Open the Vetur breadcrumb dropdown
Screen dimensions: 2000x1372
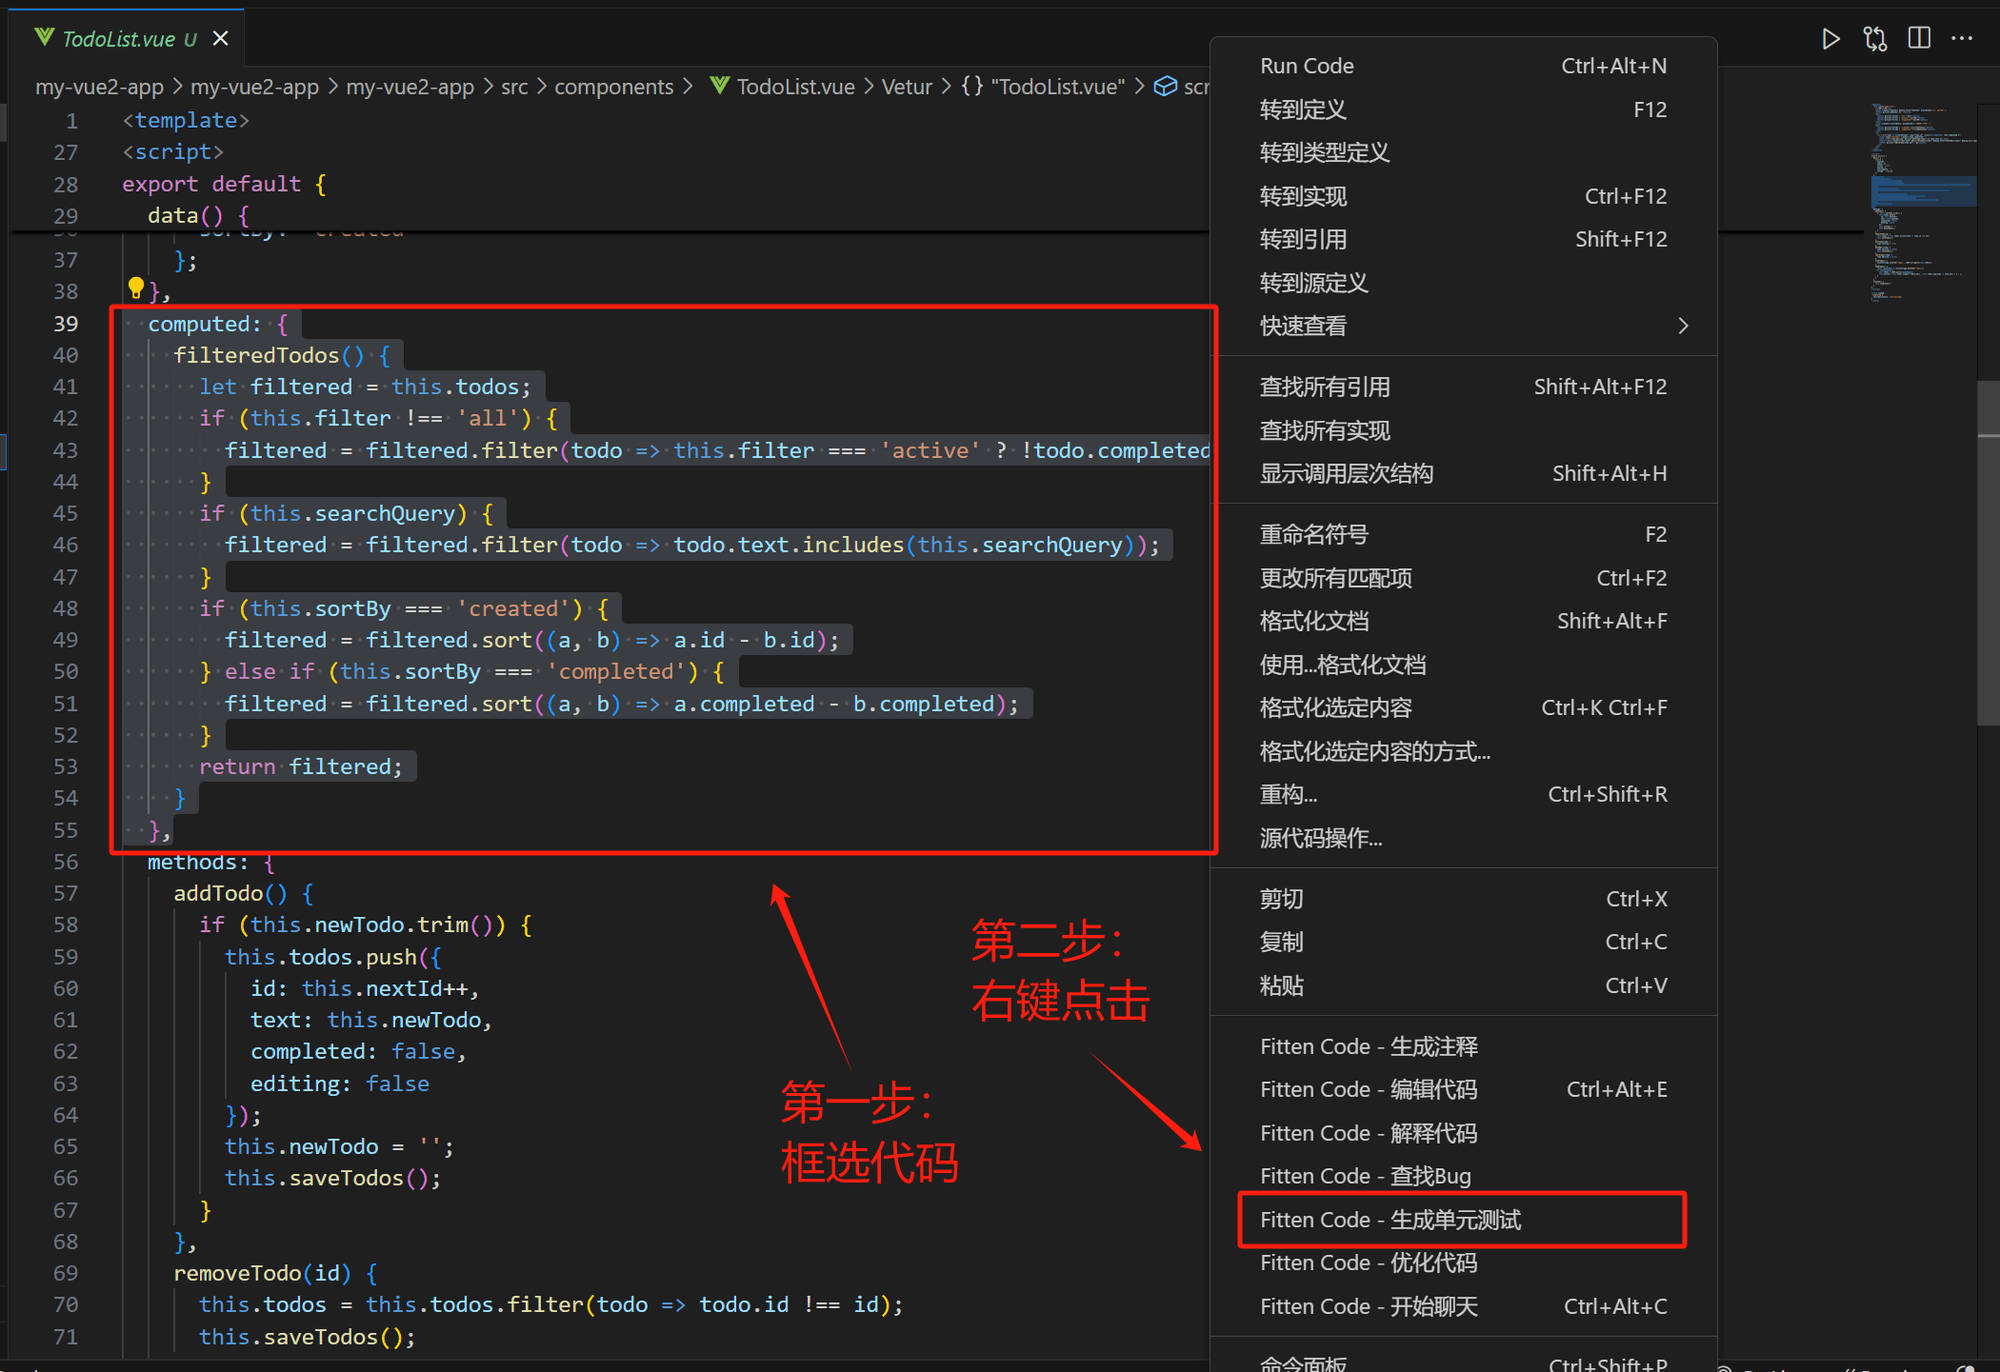point(906,87)
